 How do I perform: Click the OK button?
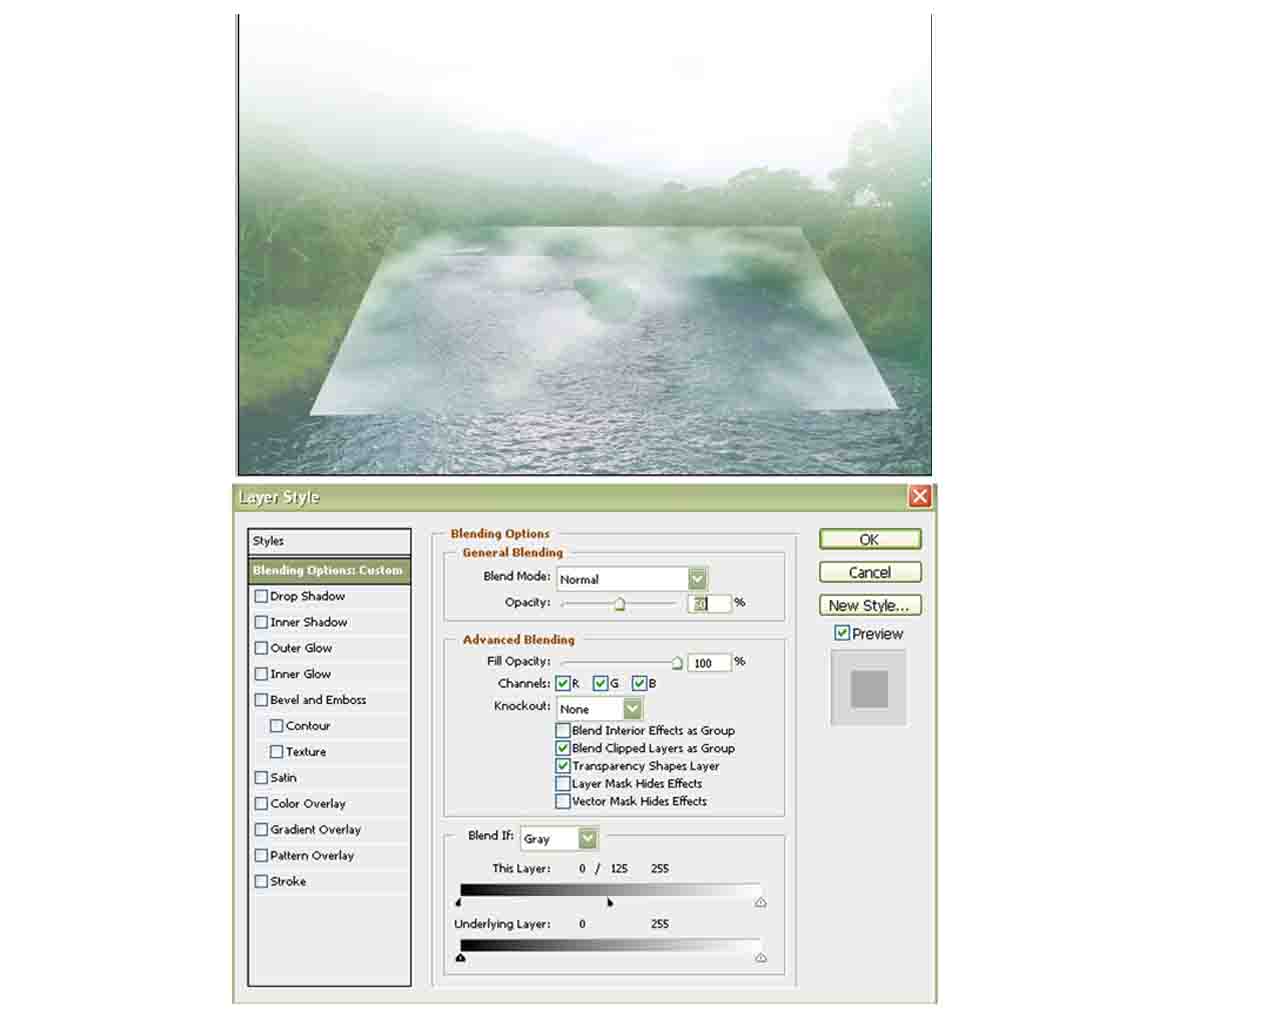click(869, 539)
